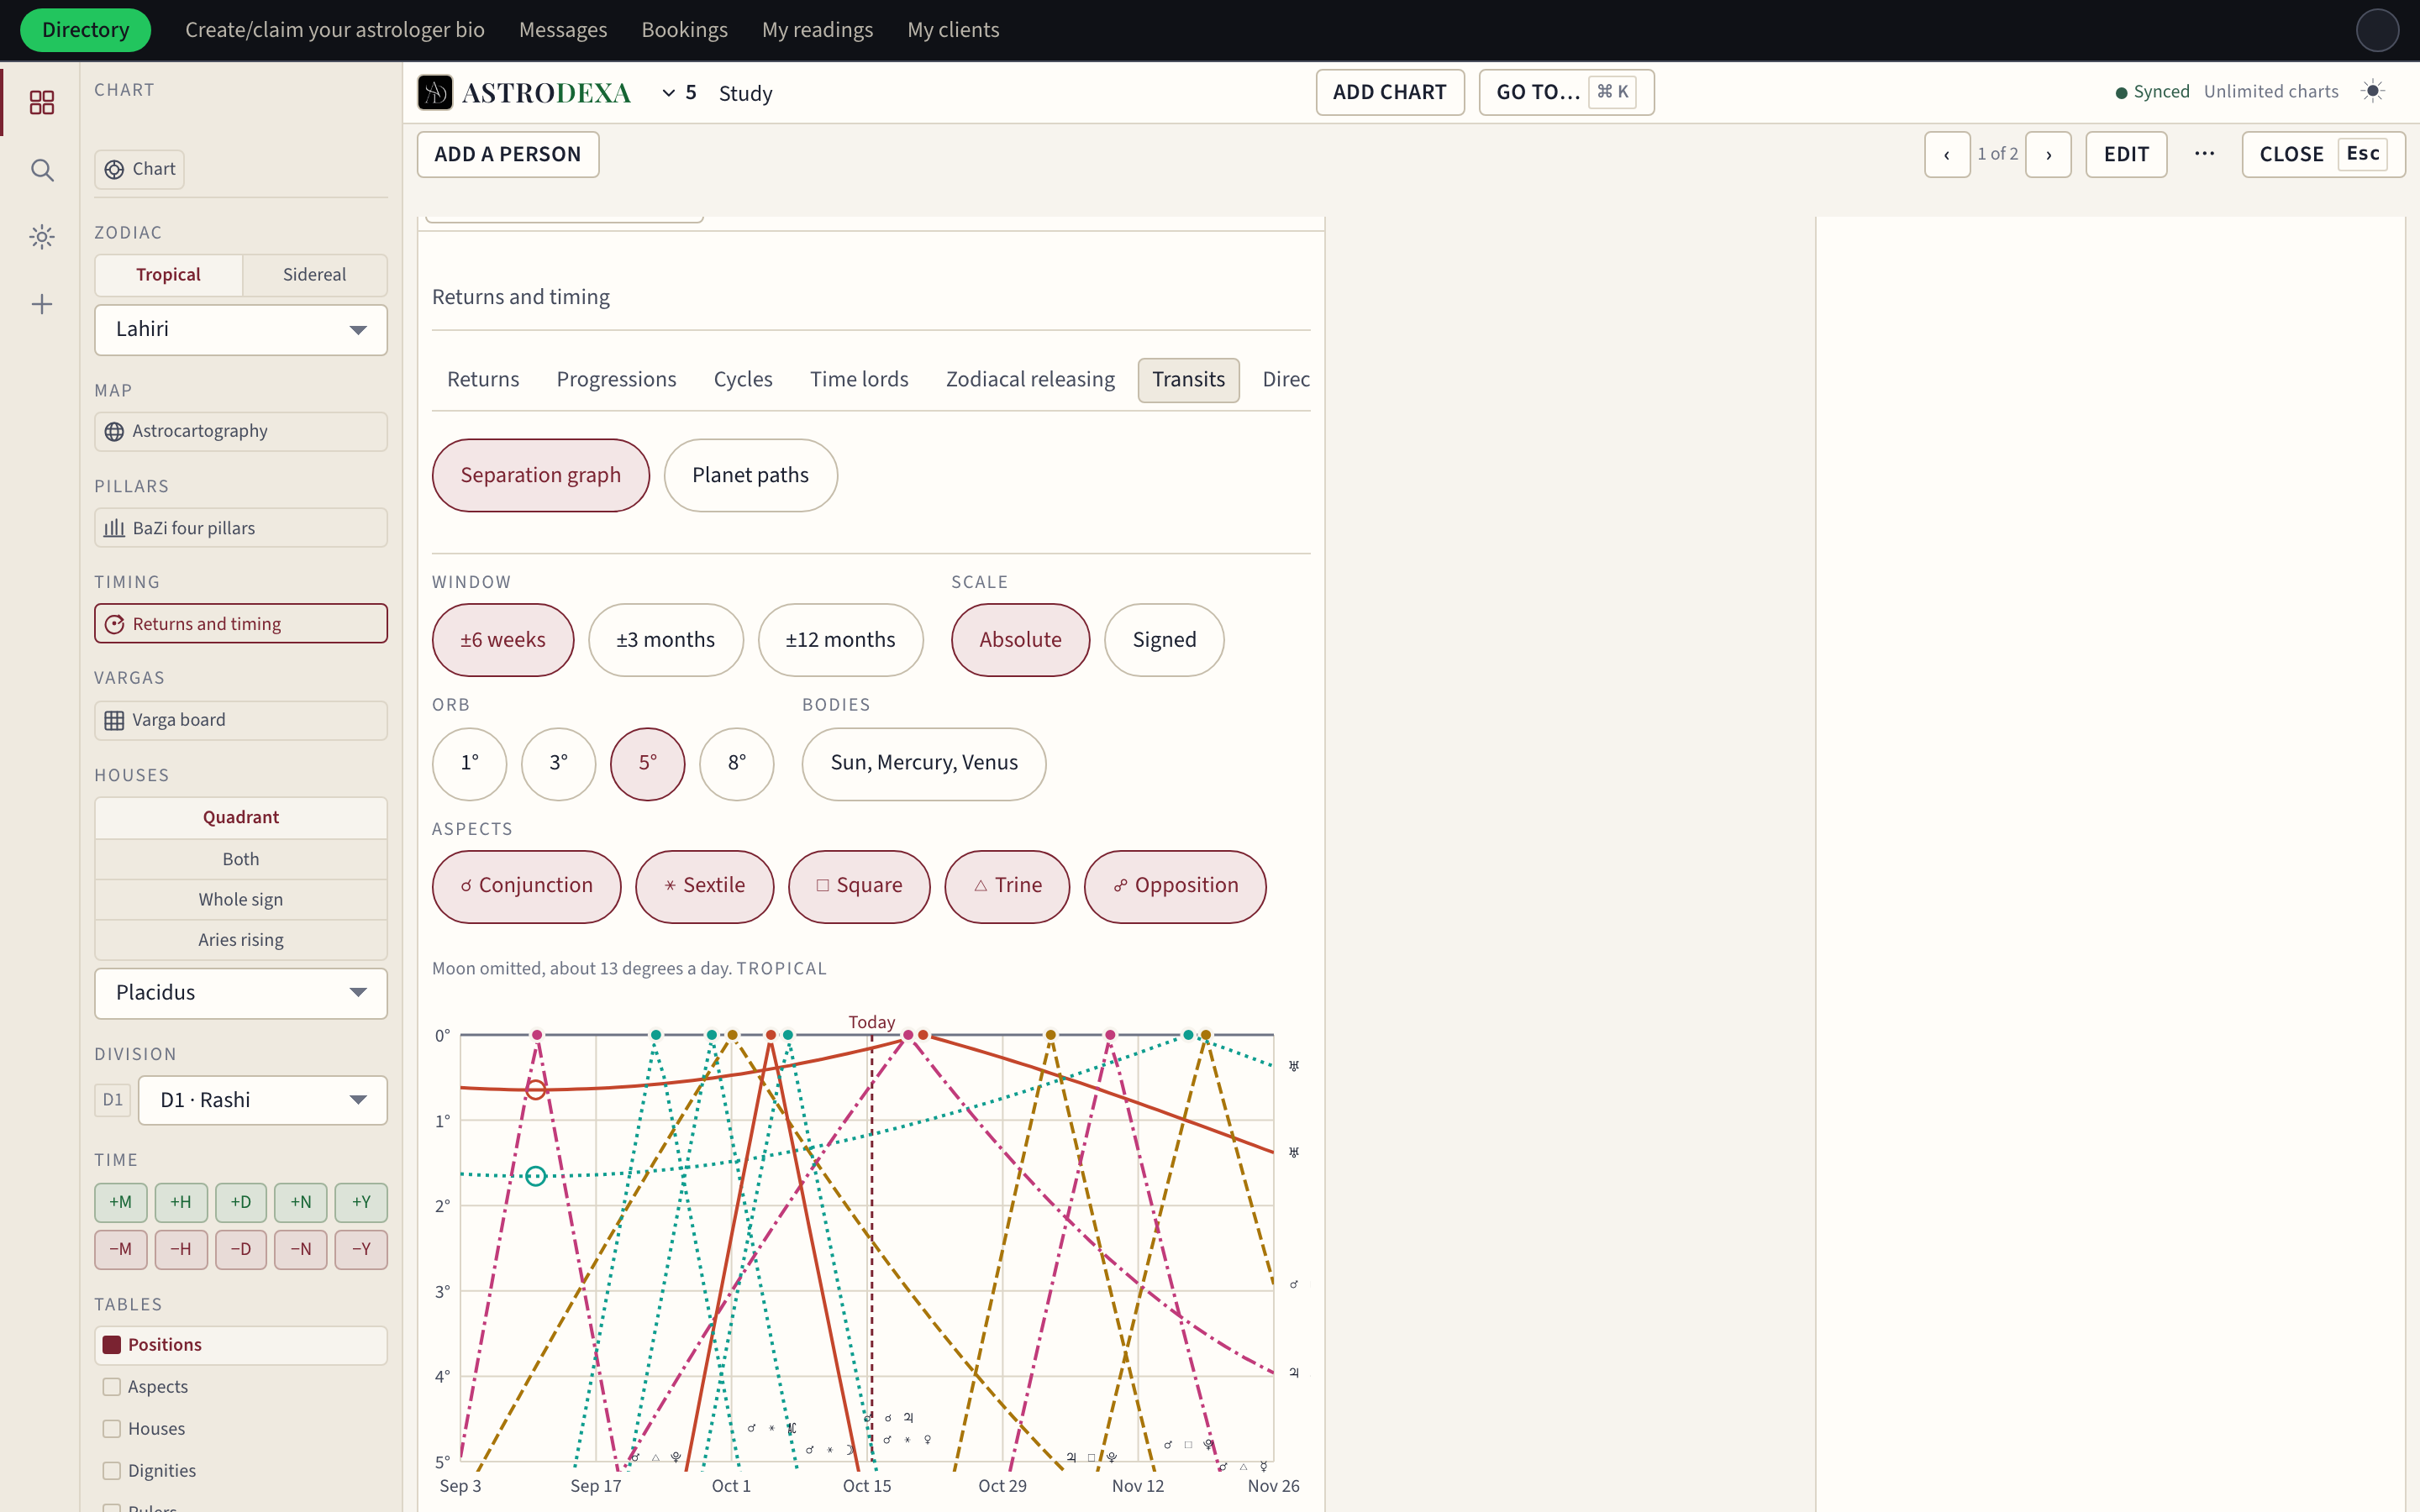This screenshot has width=2420, height=1512.
Task: Advance time by one hour +H
Action: 181,1202
